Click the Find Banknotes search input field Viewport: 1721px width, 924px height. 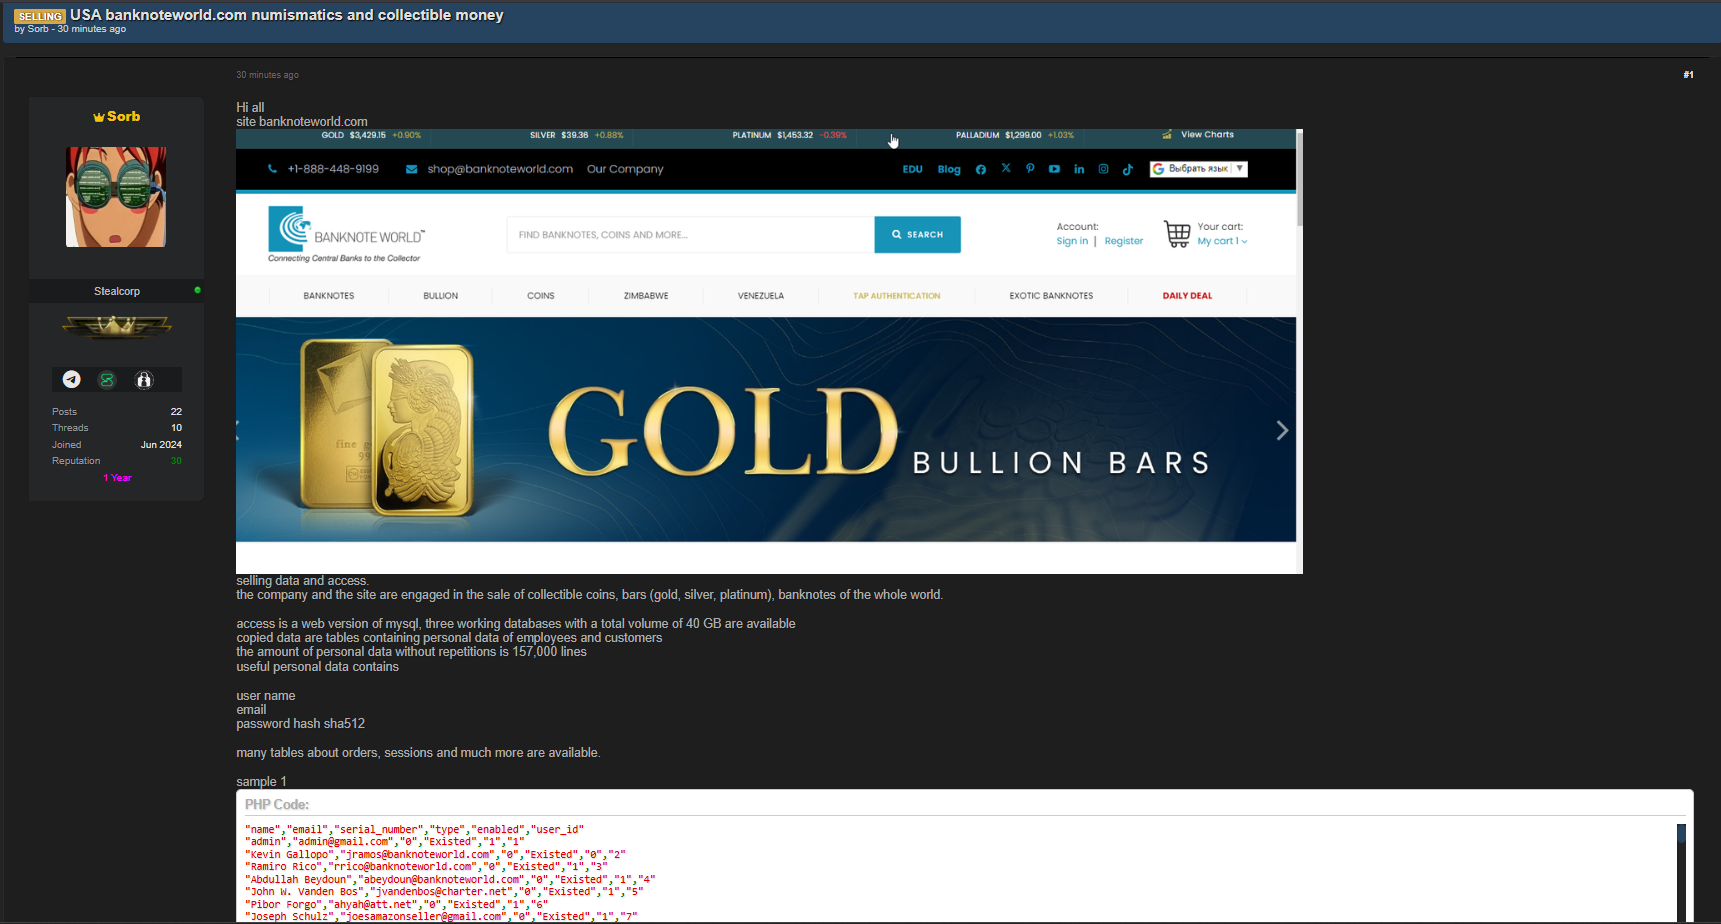(690, 235)
